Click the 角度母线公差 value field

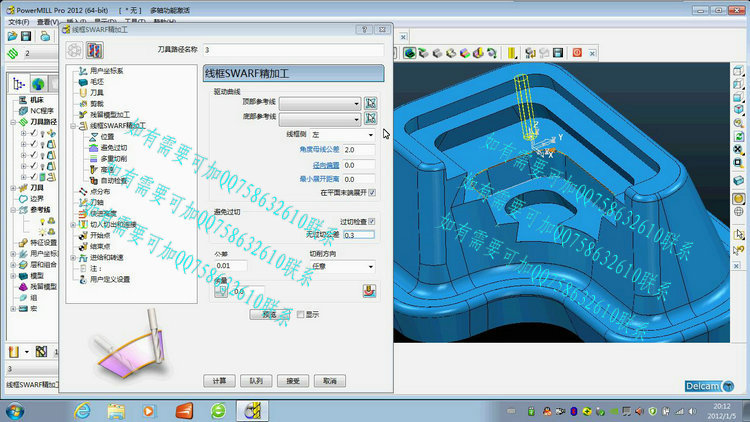[359, 150]
